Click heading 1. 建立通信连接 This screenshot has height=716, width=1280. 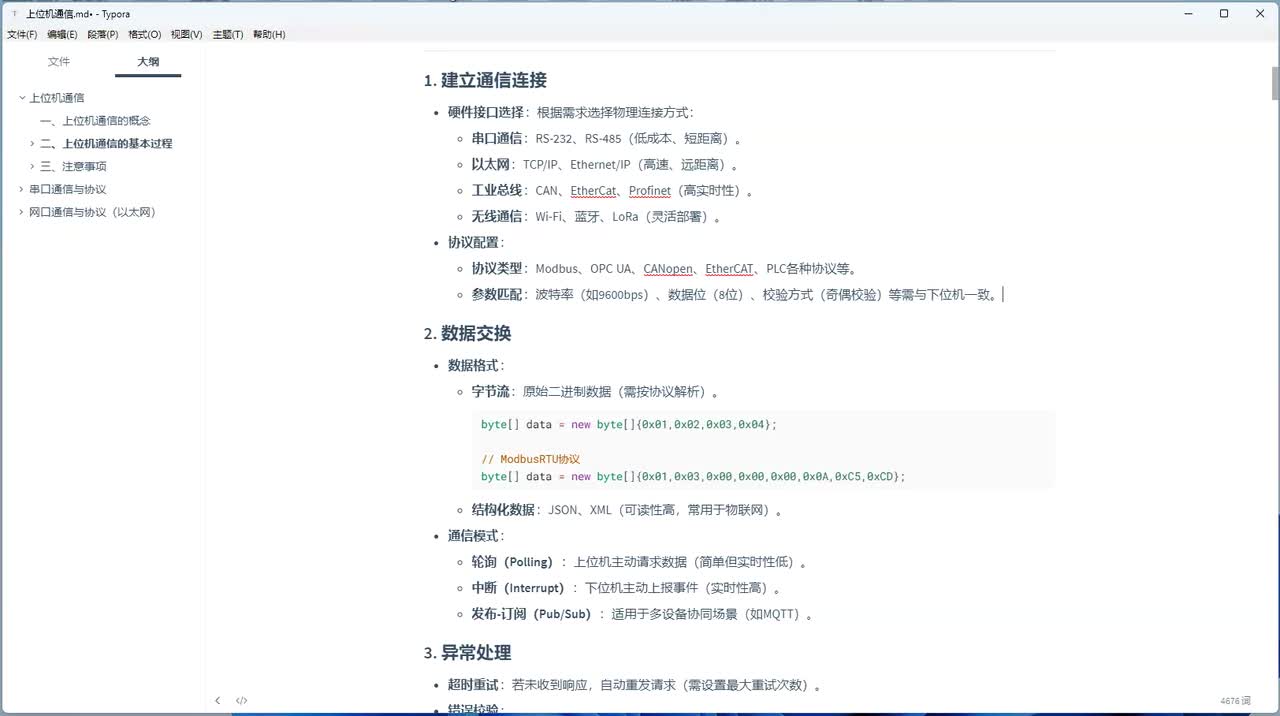pos(485,81)
